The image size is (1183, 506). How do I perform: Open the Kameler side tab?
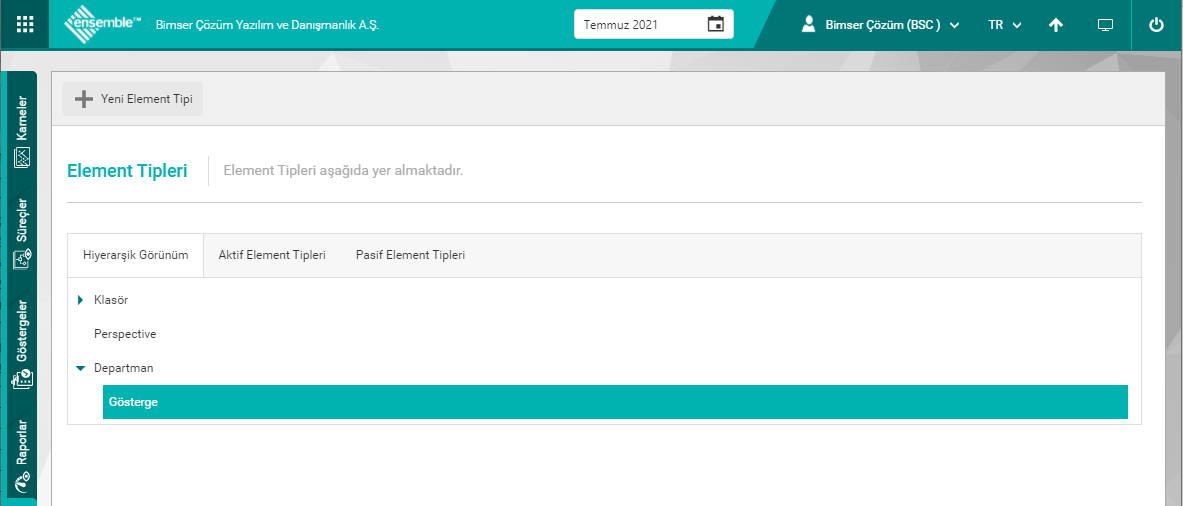pyautogui.click(x=21, y=130)
